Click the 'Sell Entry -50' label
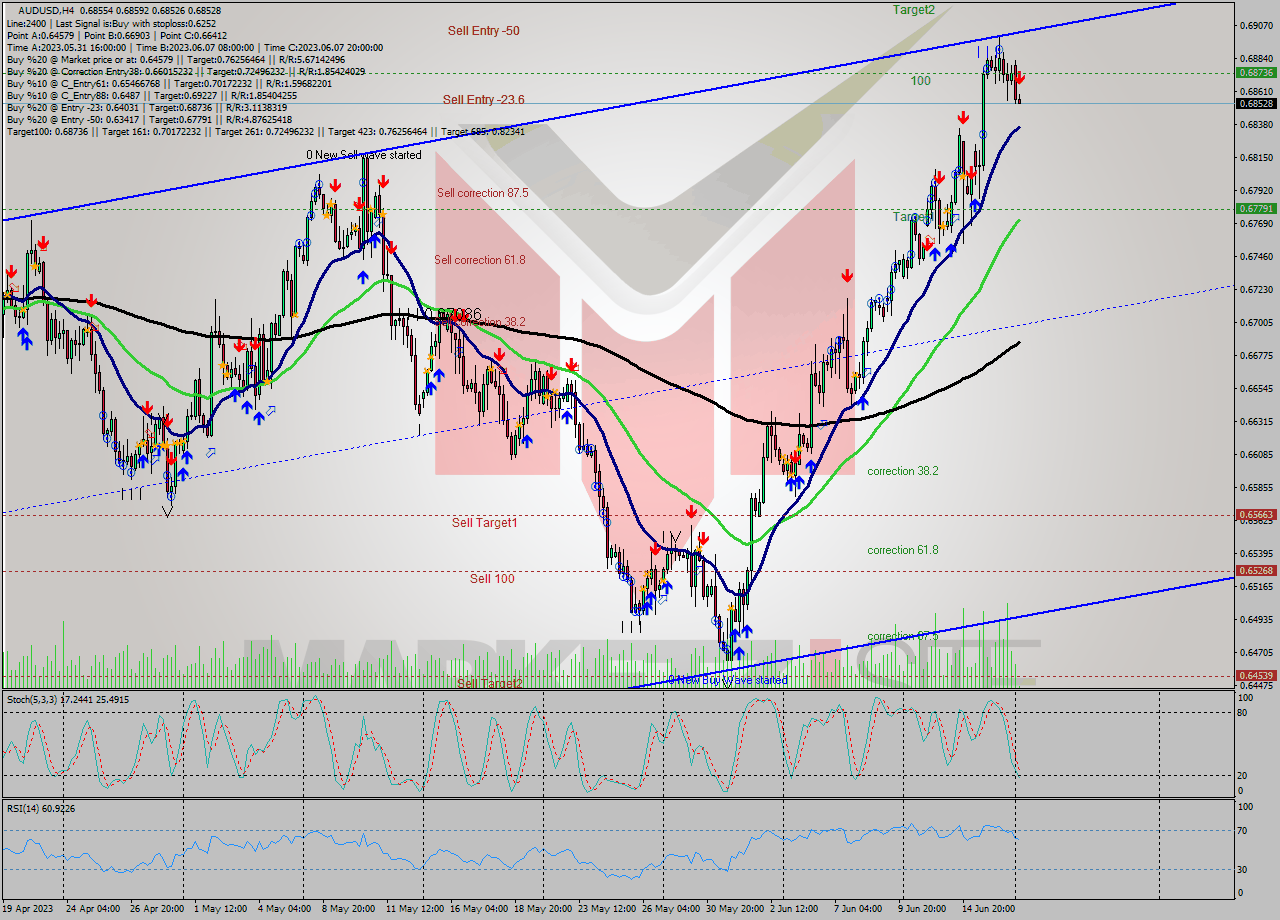Image resolution: width=1280 pixels, height=920 pixels. [x=483, y=31]
